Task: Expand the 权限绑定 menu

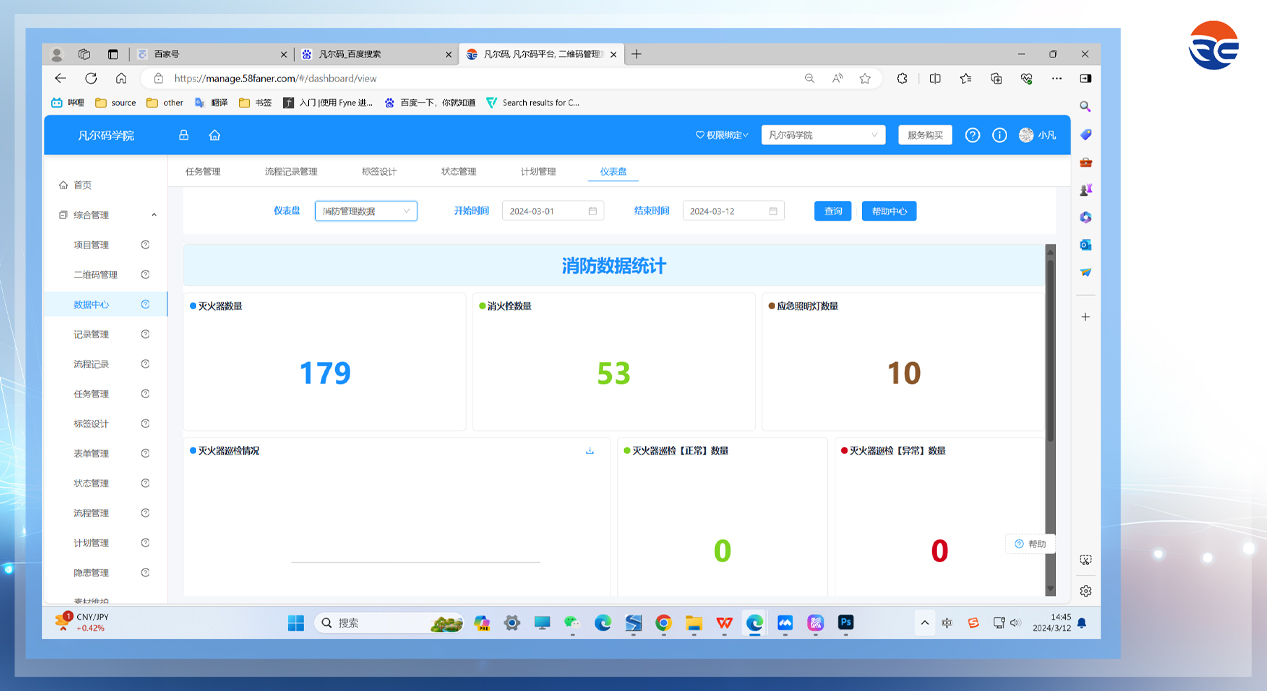Action: tap(722, 135)
